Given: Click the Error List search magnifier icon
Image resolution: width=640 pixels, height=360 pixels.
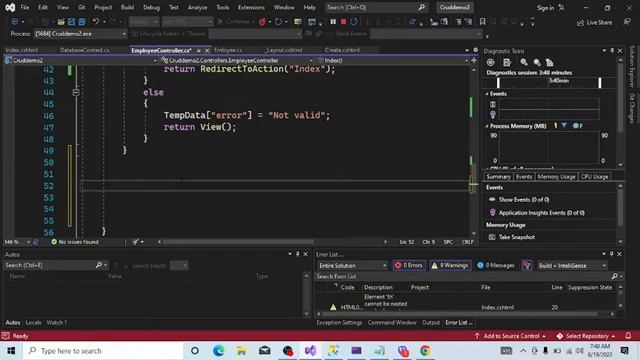Looking at the screenshot, I should [x=615, y=276].
